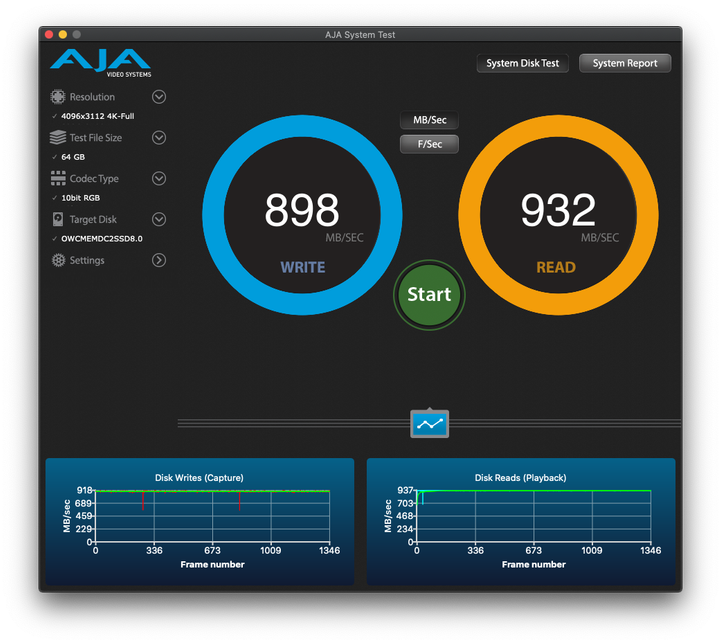The height and width of the screenshot is (642, 720).
Task: Expand the Codec Type chevron
Action: point(159,179)
